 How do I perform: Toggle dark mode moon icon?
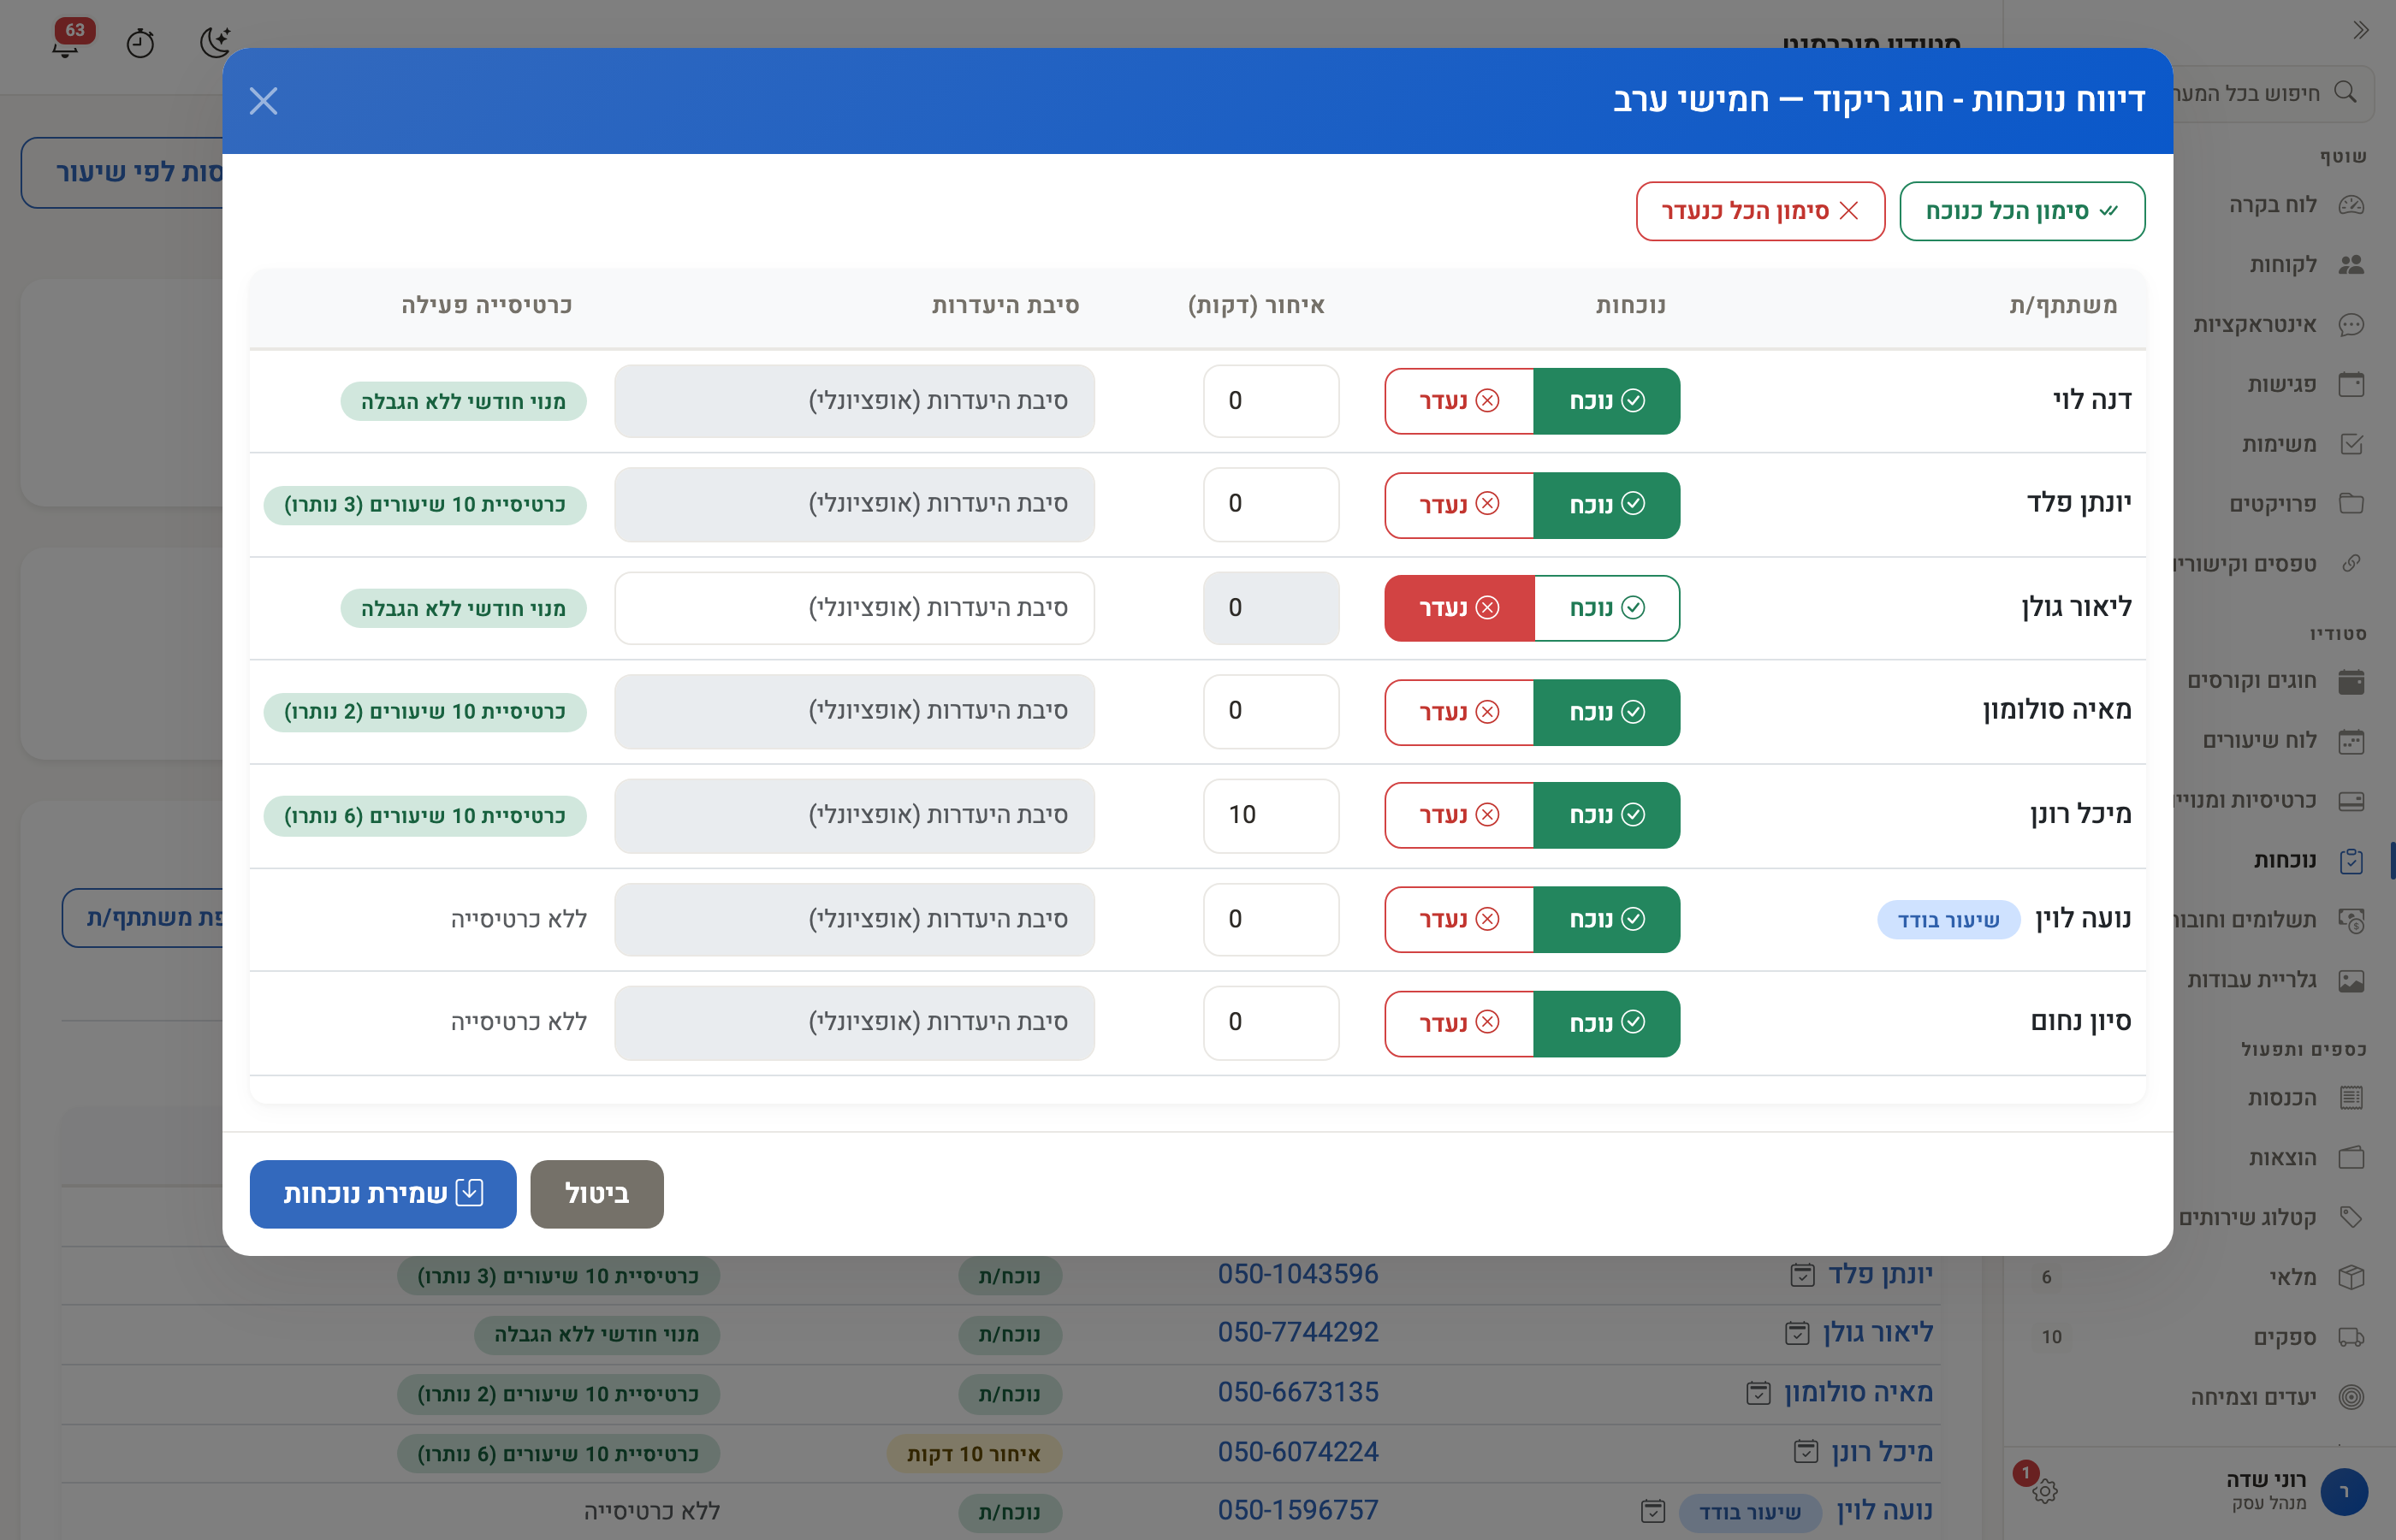214,42
